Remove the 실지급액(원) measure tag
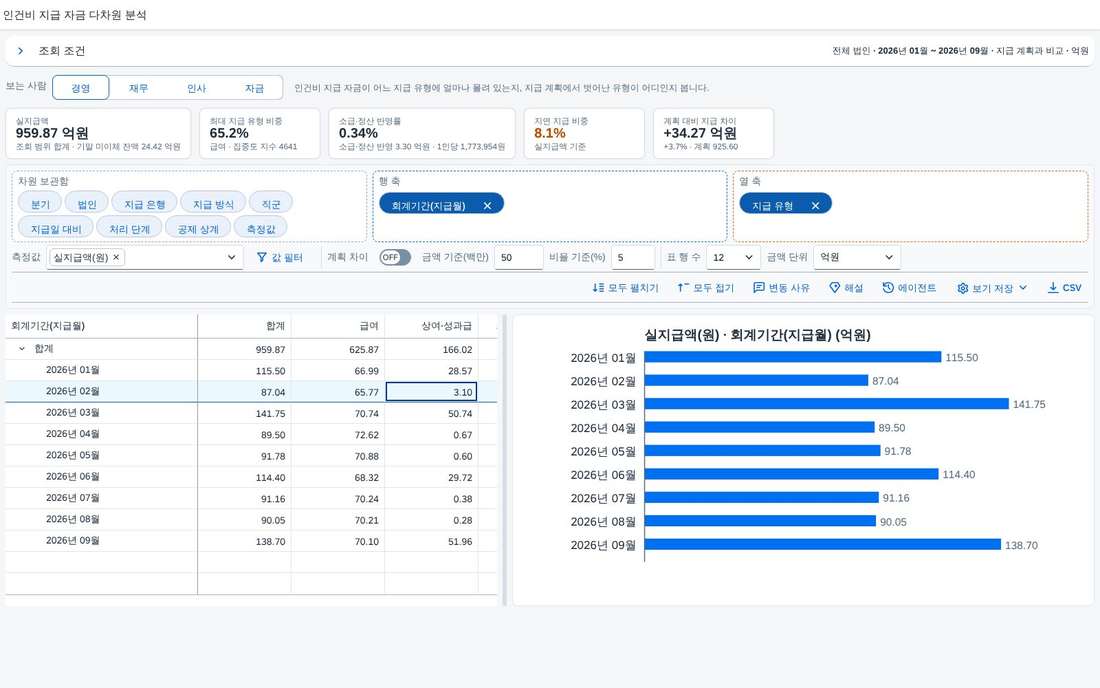Viewport: 1100px width, 688px height. coord(116,257)
